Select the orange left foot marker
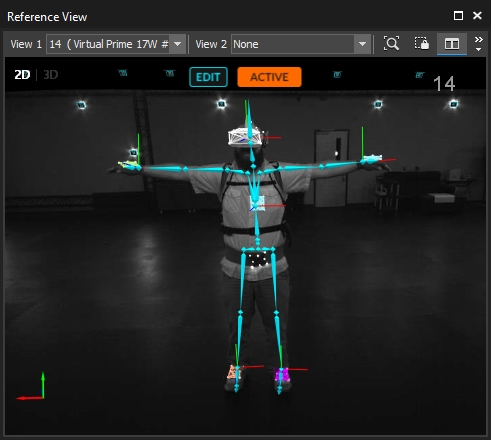The image size is (491, 440). point(233,372)
